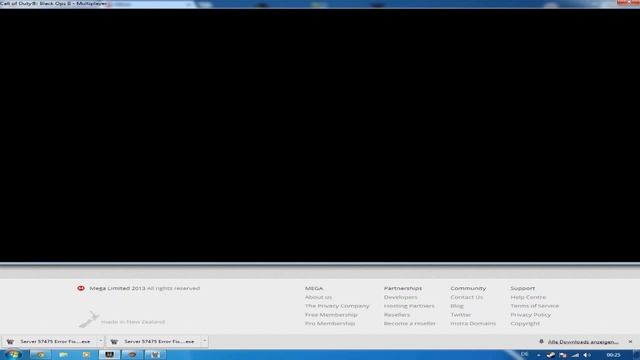
Task: Open the Windows Start menu orb
Action: (12, 355)
